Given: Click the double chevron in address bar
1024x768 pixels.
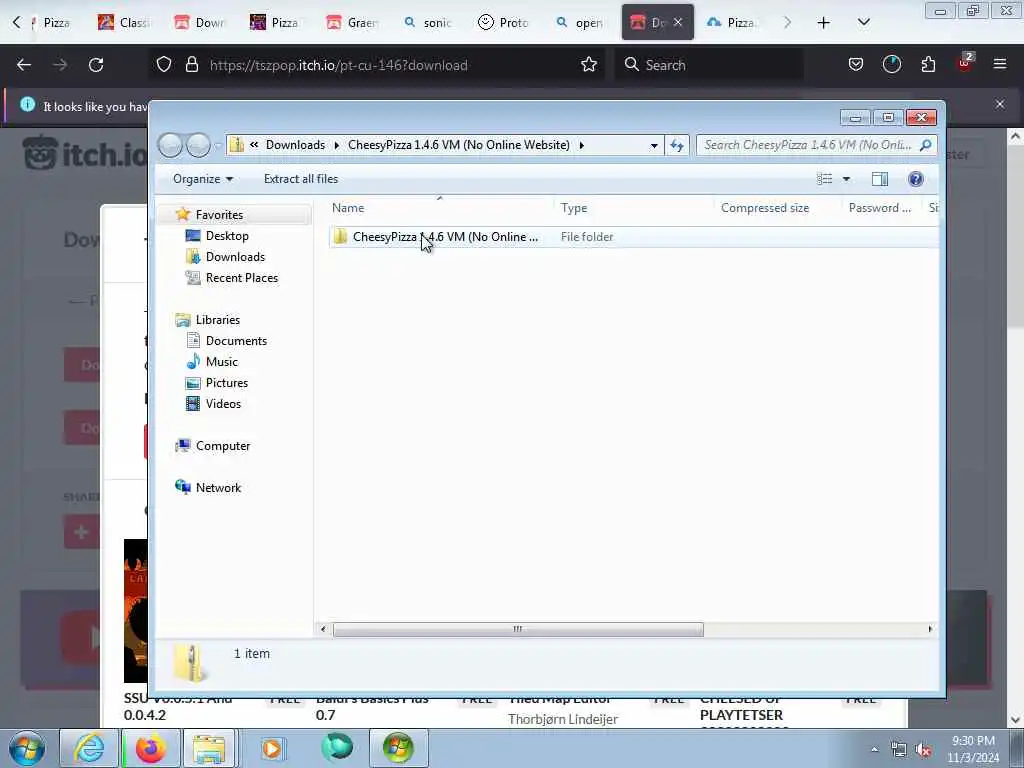Looking at the screenshot, I should coord(254,145).
